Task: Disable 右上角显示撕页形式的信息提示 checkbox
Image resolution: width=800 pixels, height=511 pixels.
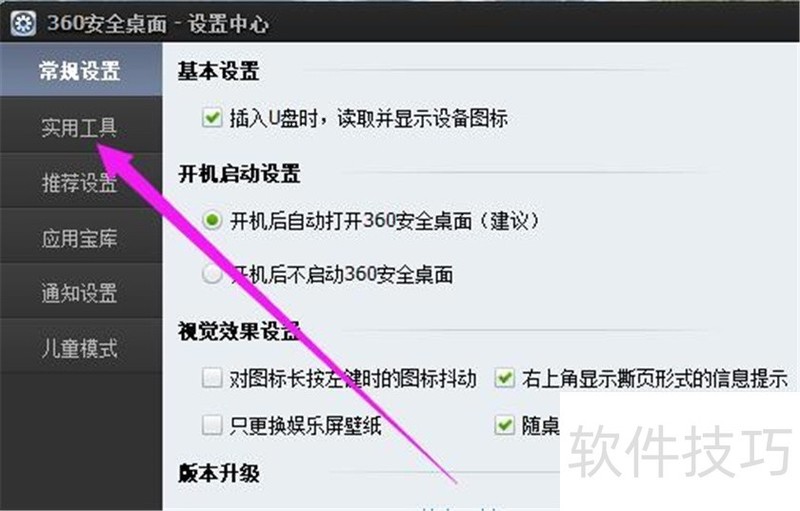Action: pyautogui.click(x=505, y=378)
